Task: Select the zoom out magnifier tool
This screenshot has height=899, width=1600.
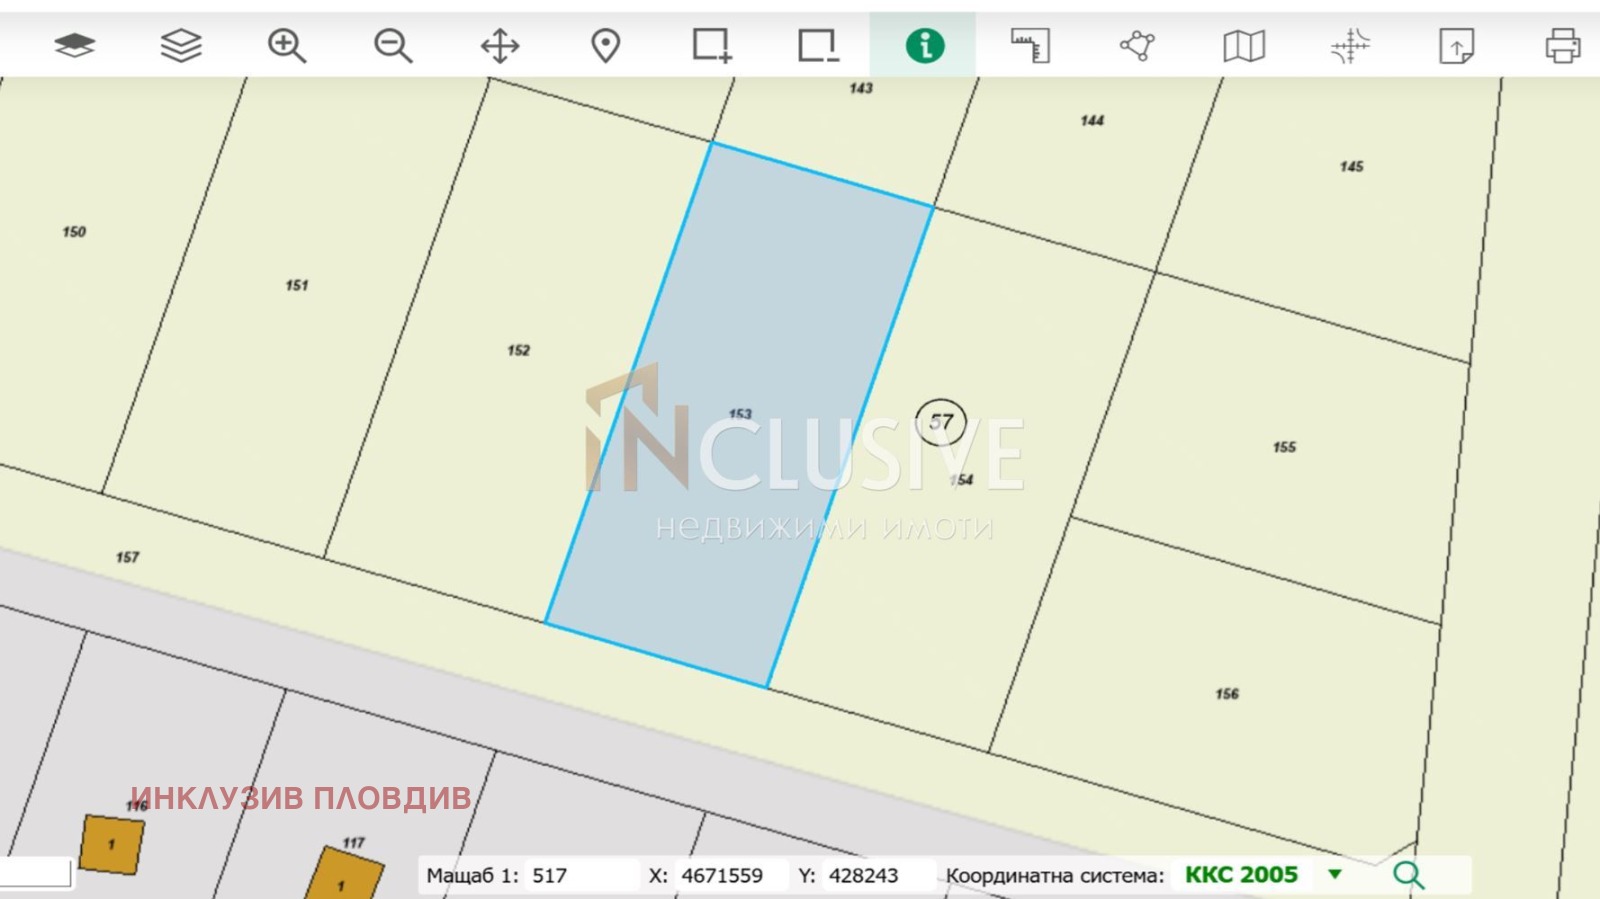Action: (x=393, y=45)
